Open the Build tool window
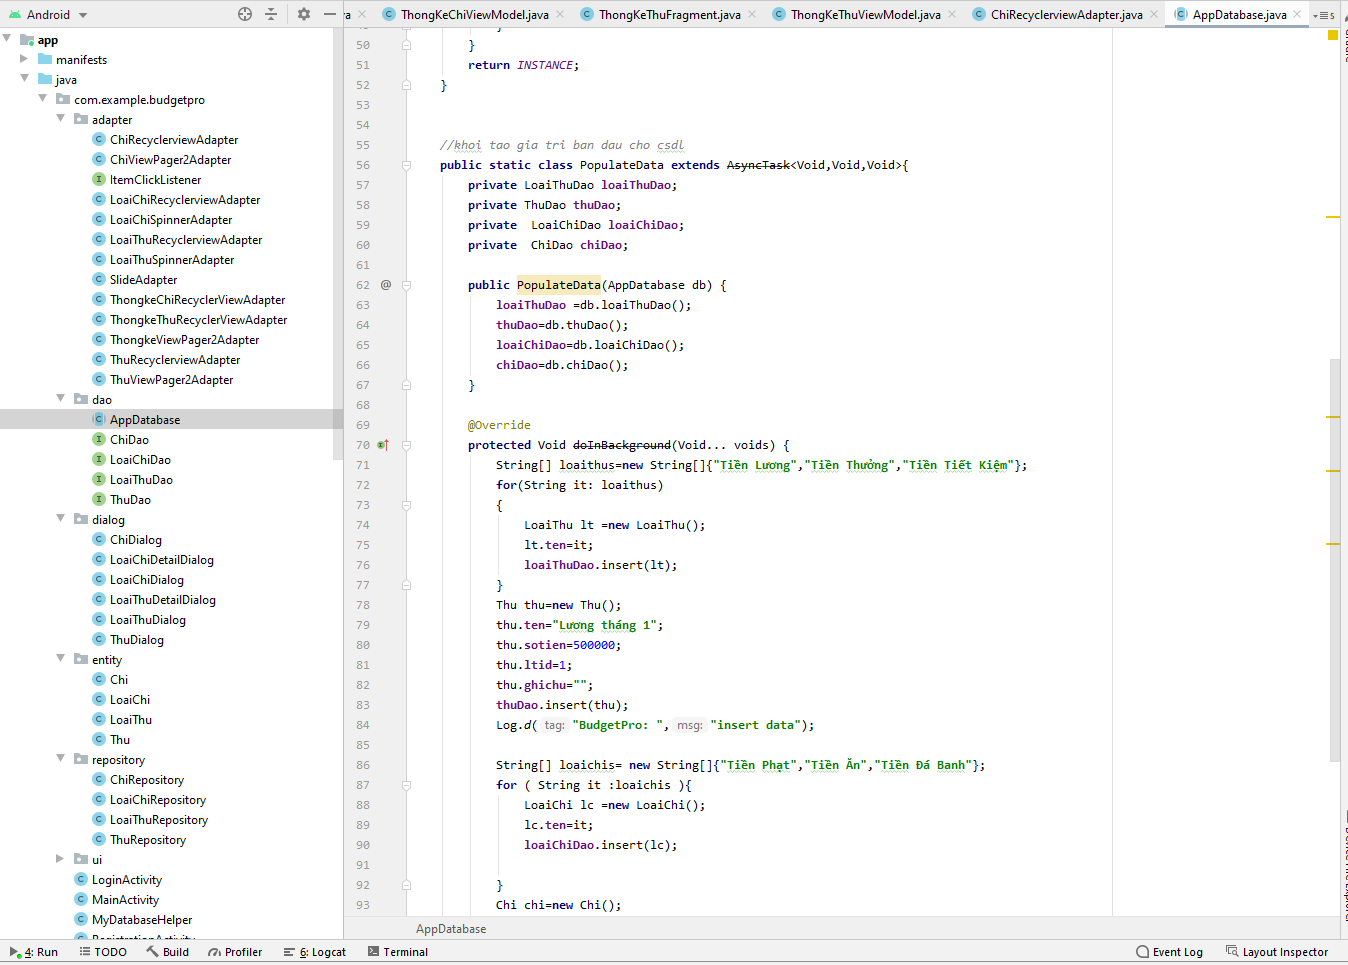 click(168, 952)
